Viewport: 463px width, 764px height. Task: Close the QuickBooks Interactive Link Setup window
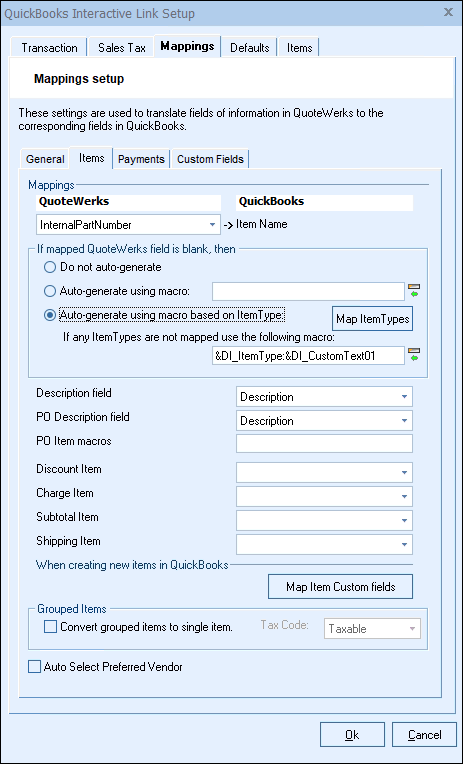pyautogui.click(x=448, y=12)
